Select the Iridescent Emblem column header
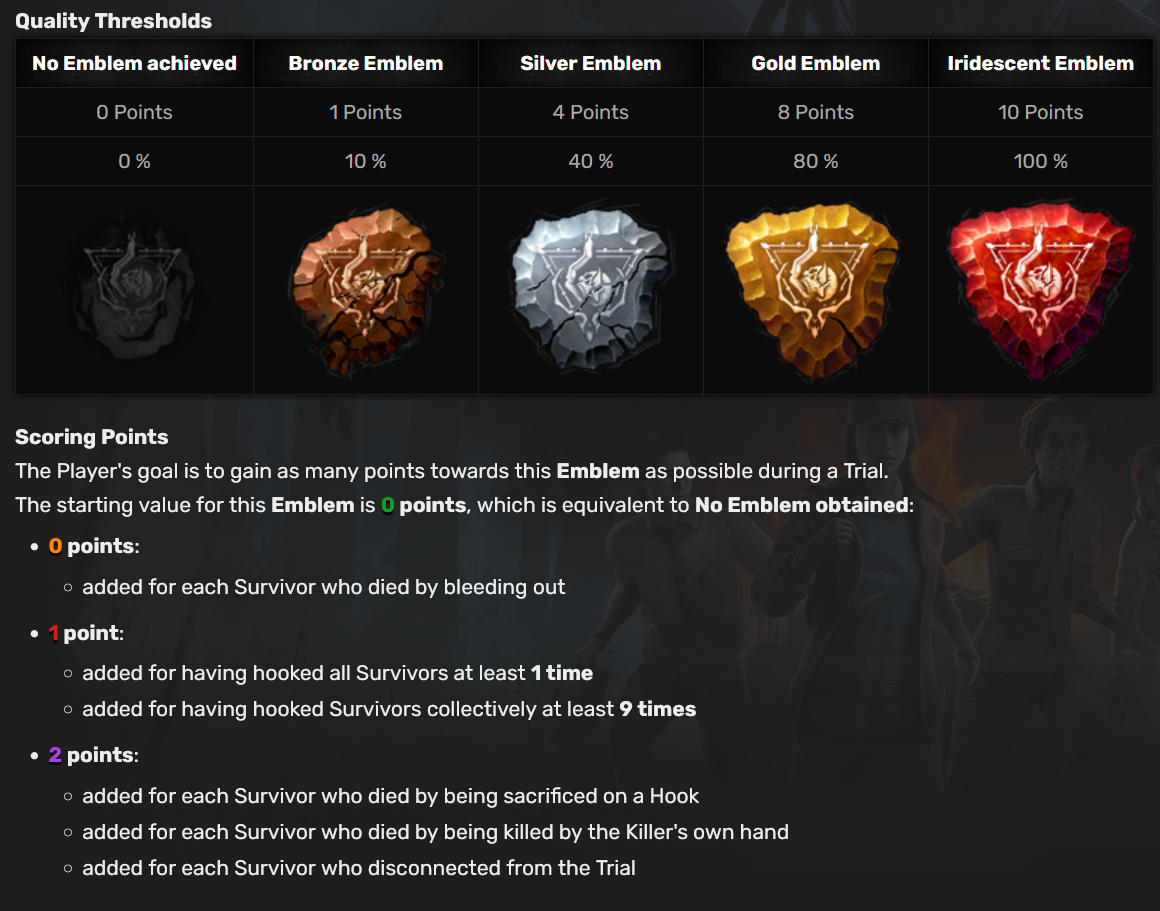1160x911 pixels. [x=1040, y=64]
